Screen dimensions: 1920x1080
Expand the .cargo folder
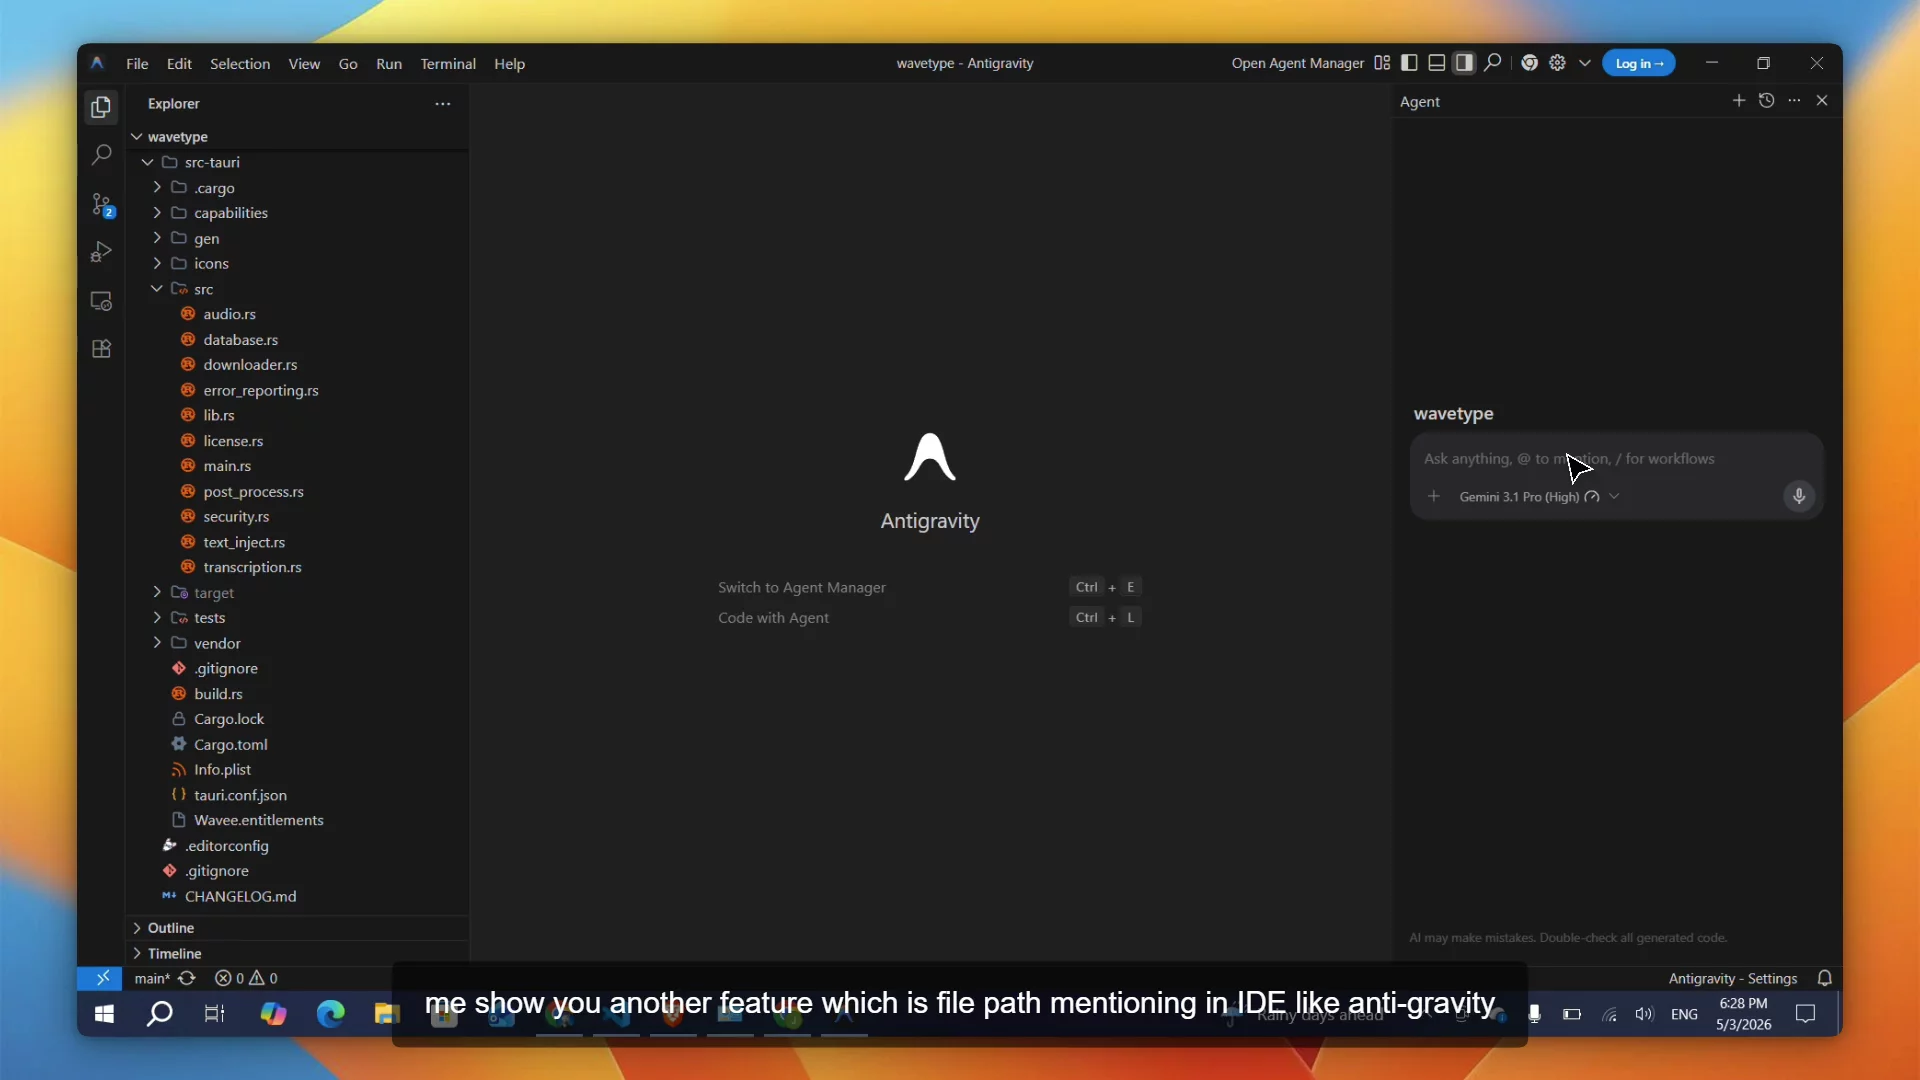(x=157, y=188)
